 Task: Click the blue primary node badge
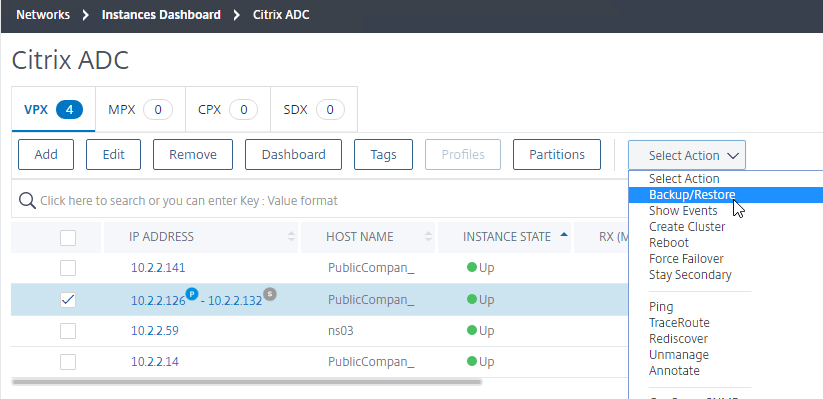click(x=192, y=294)
